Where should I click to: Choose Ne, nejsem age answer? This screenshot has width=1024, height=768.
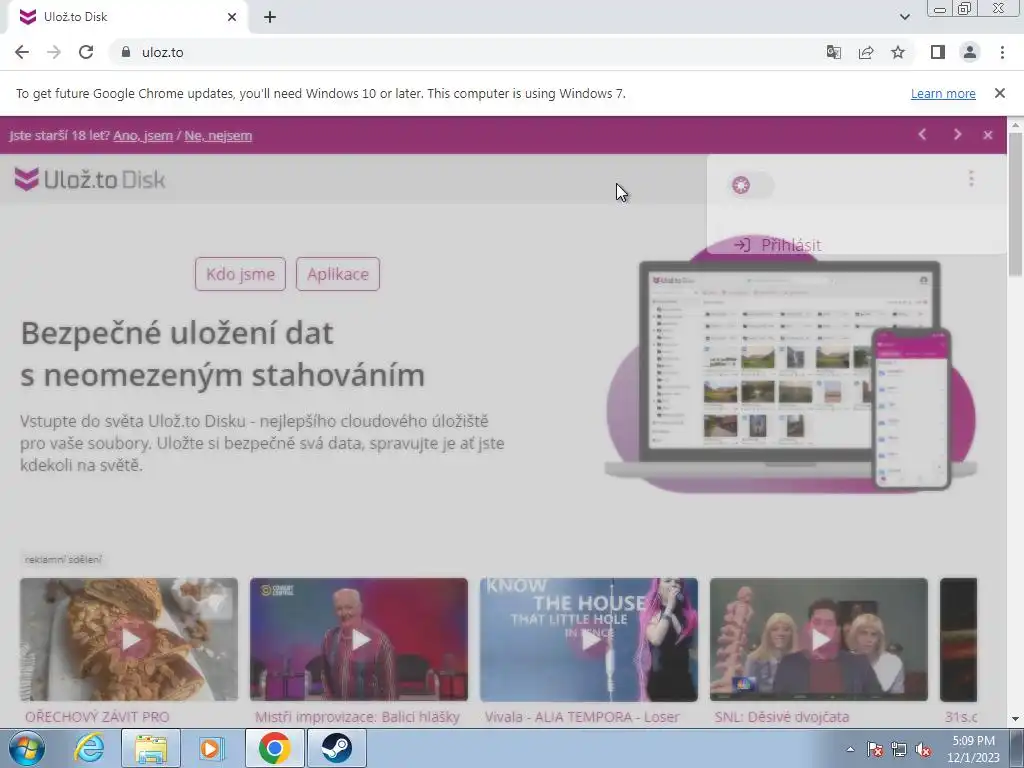pyautogui.click(x=218, y=136)
